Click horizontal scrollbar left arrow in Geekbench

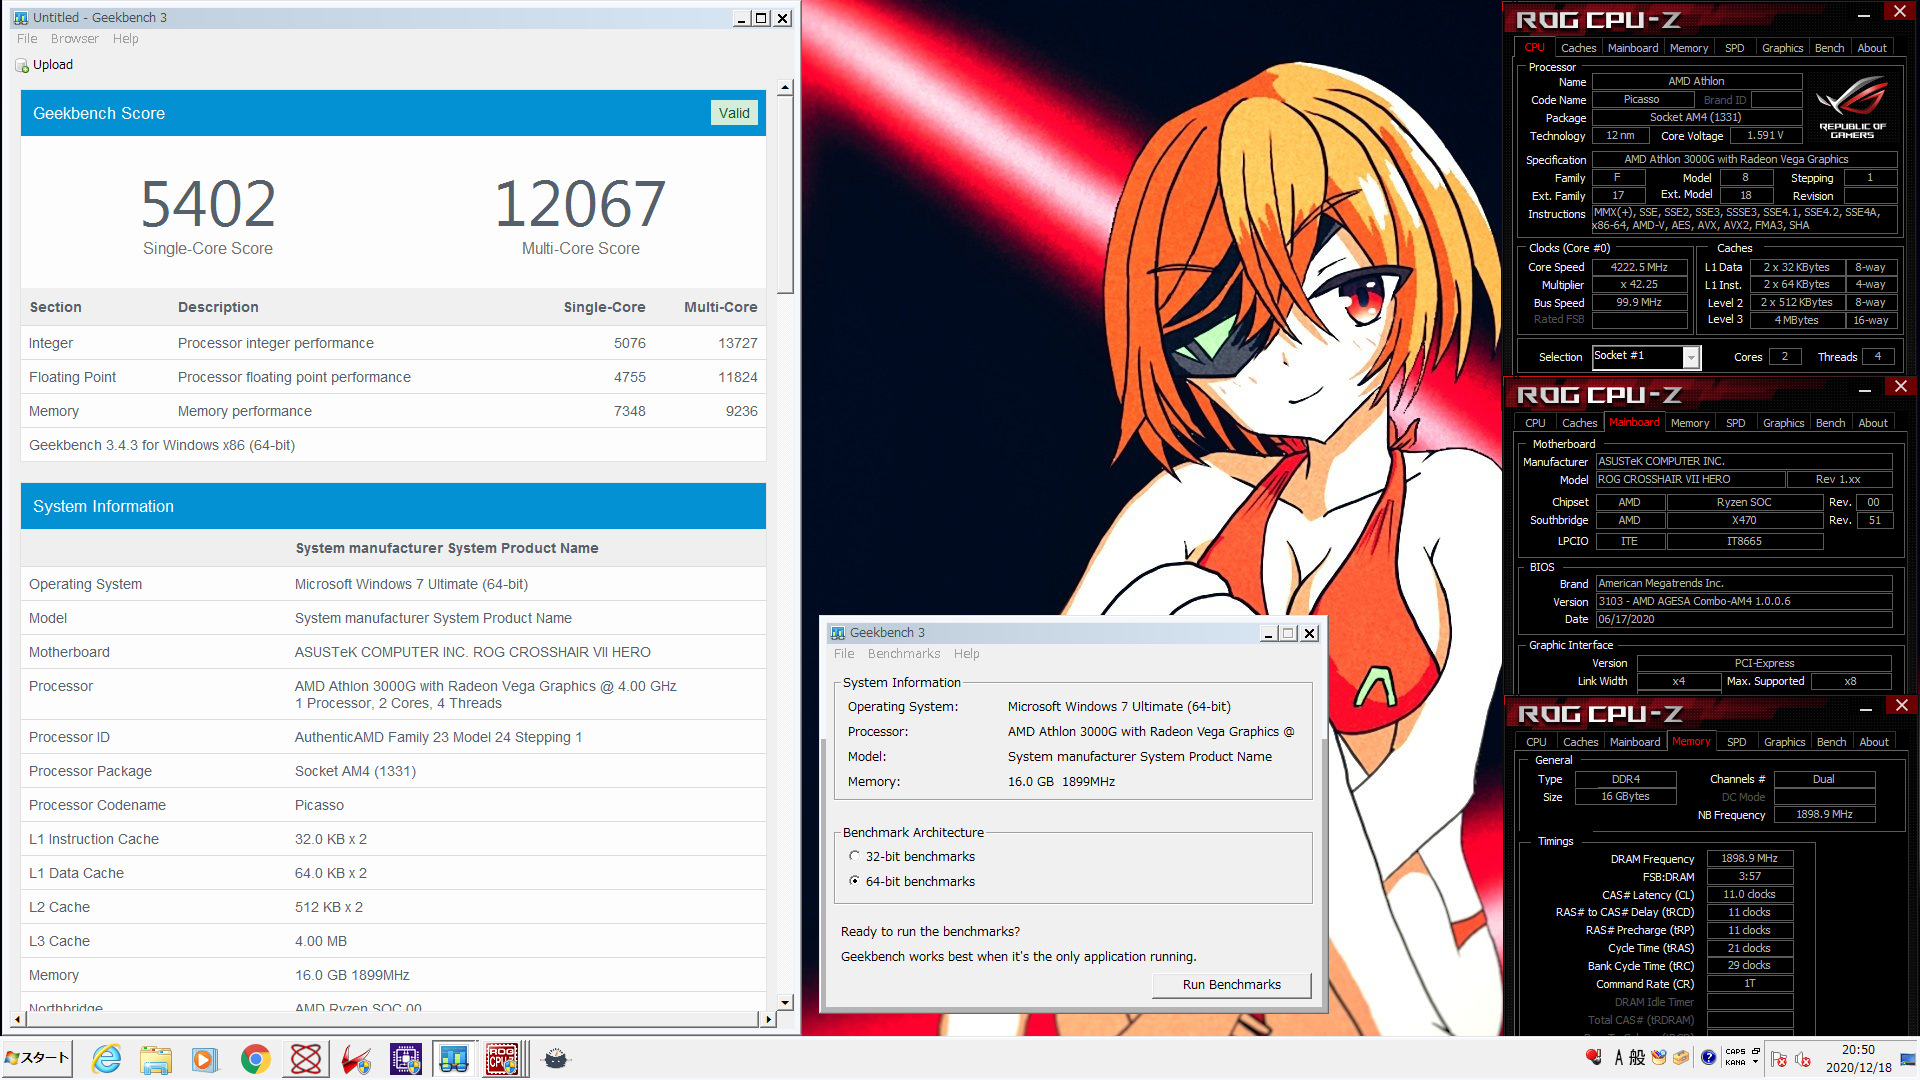point(17,1020)
